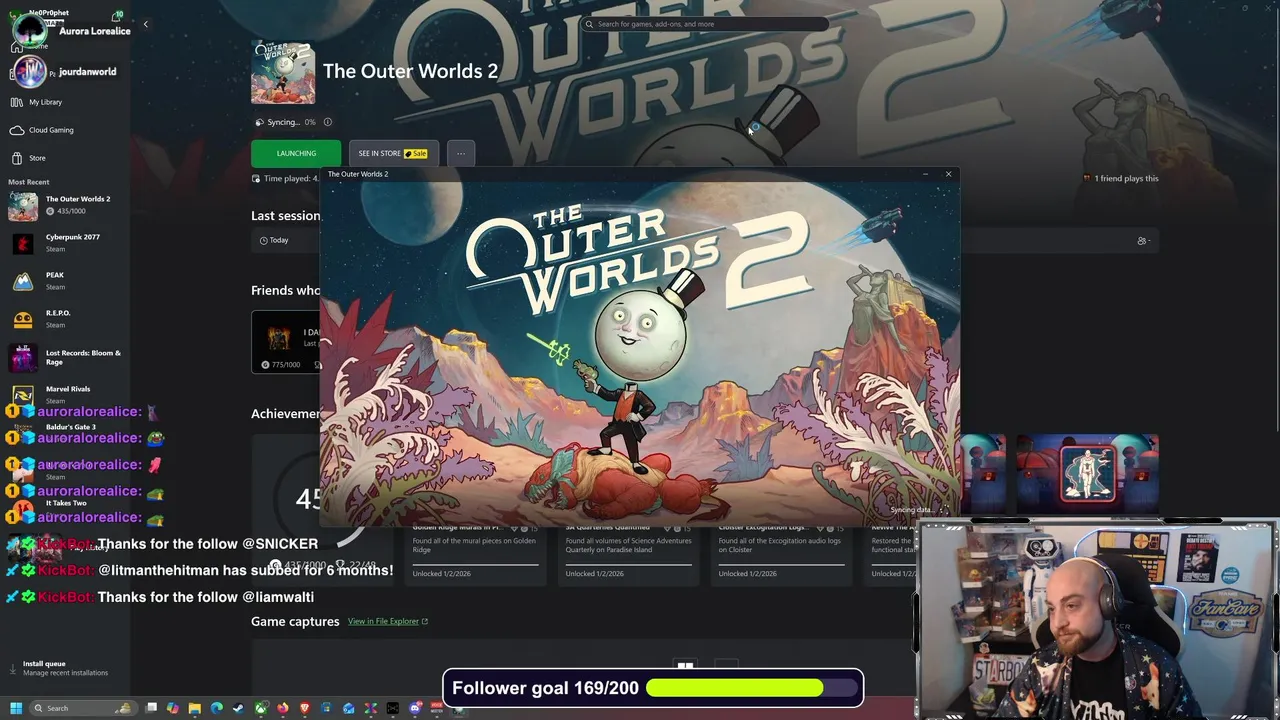
Task: Minimize The Outer Worlds 2 splash window
Action: [925, 174]
